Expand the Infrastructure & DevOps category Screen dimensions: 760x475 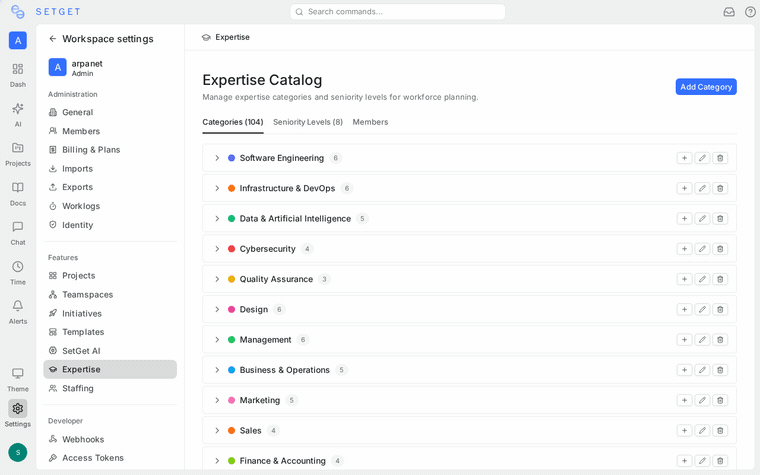pyautogui.click(x=217, y=188)
